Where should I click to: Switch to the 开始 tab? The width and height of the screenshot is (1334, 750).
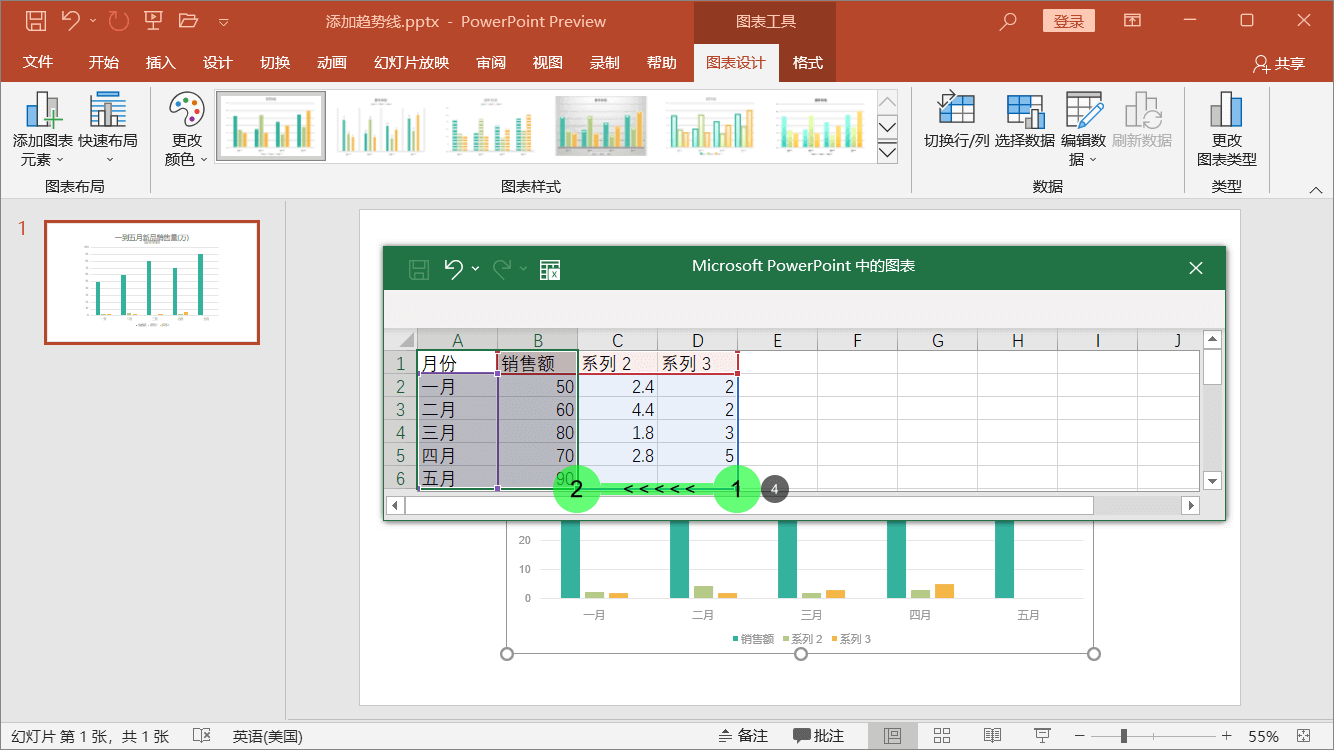coord(103,63)
